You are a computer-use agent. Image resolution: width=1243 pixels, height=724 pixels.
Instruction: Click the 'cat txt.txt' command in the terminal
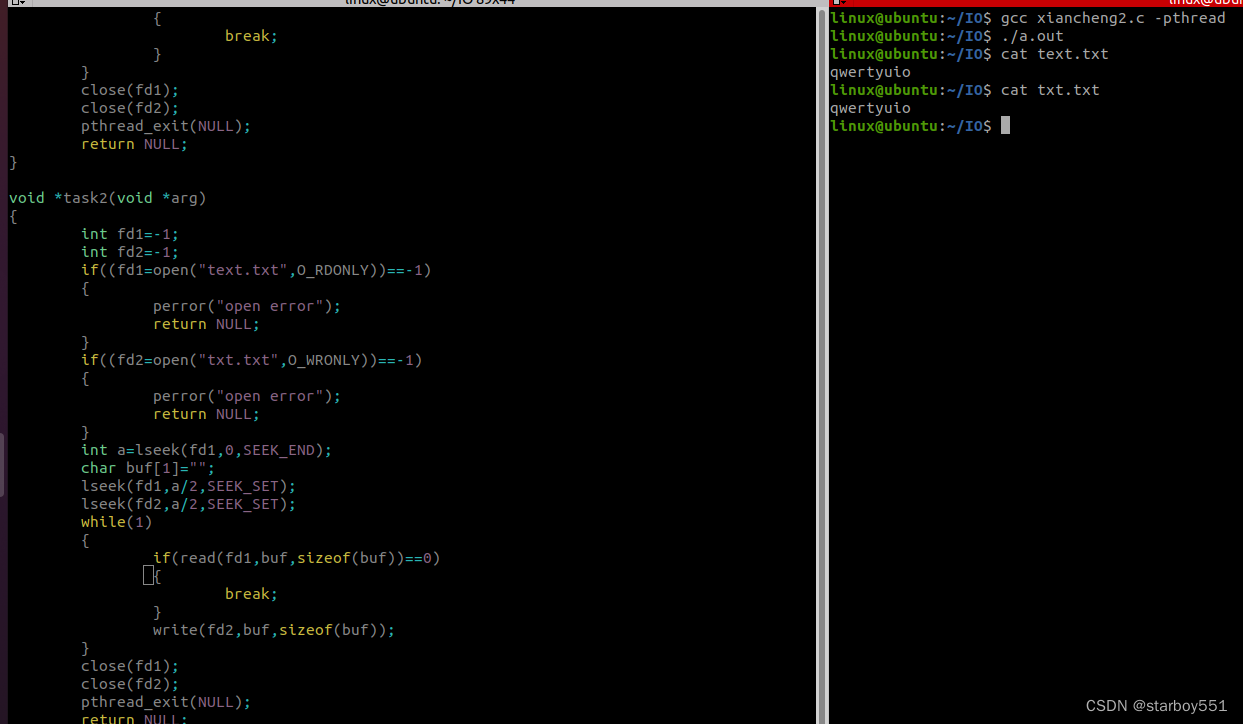(x=1050, y=90)
